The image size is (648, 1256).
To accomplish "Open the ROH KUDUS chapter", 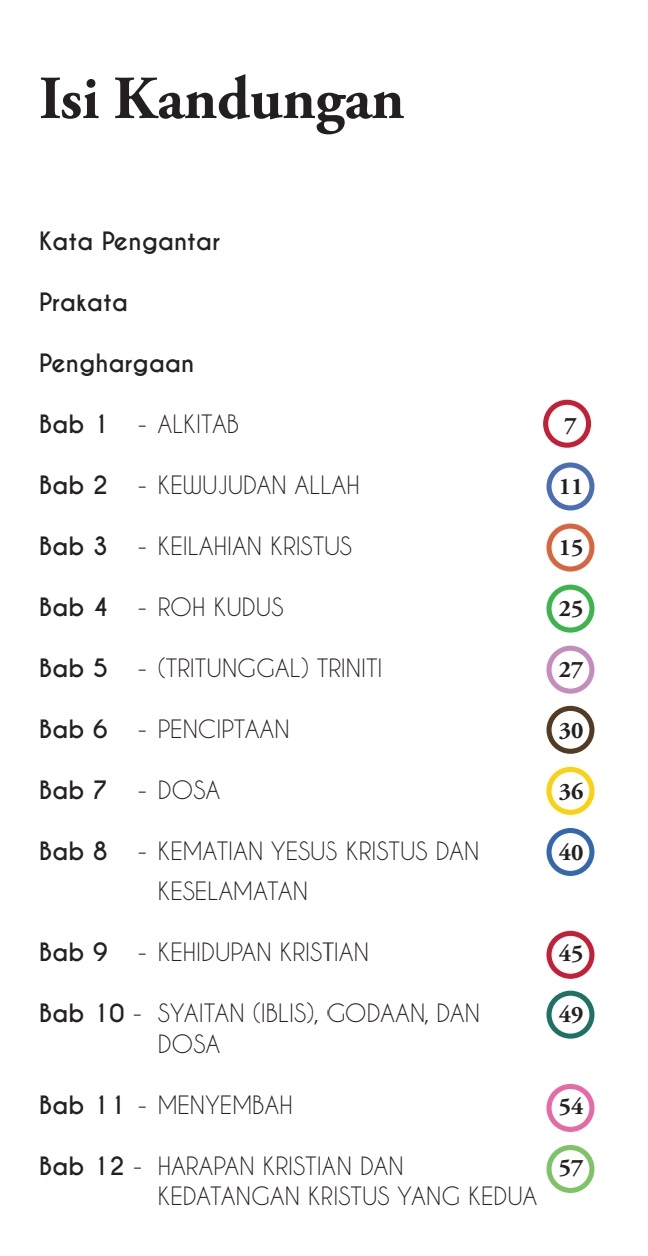I will click(220, 608).
